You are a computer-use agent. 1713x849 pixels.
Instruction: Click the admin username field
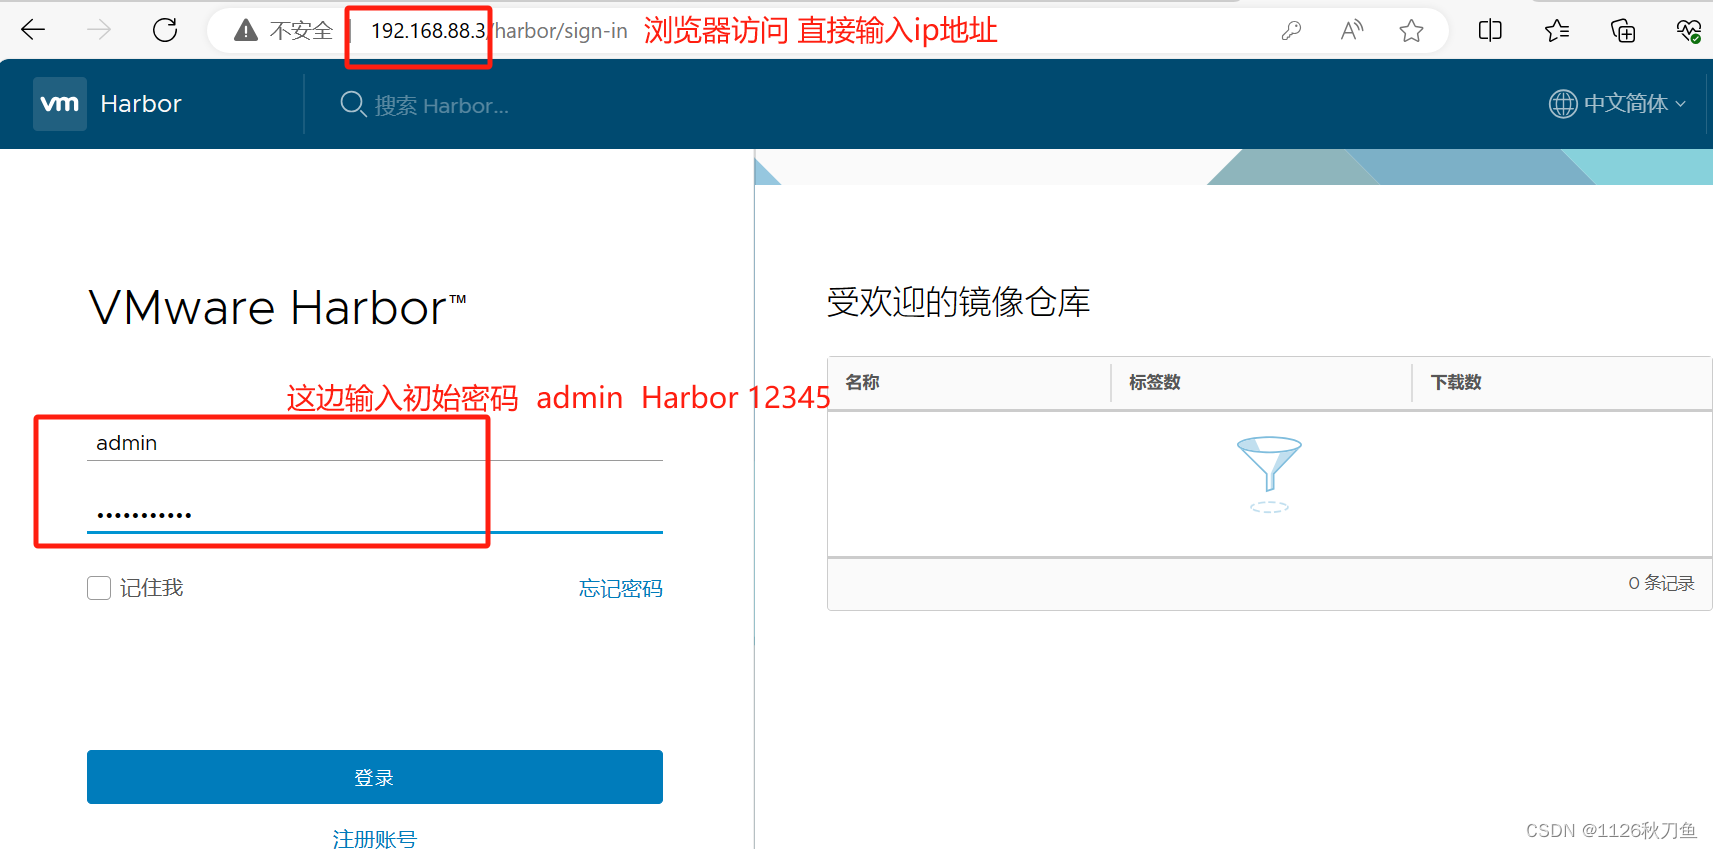(x=375, y=443)
